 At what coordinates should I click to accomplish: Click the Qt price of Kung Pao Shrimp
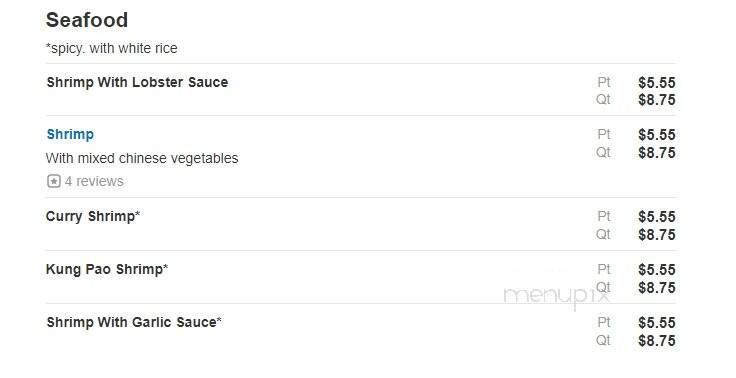click(x=656, y=288)
